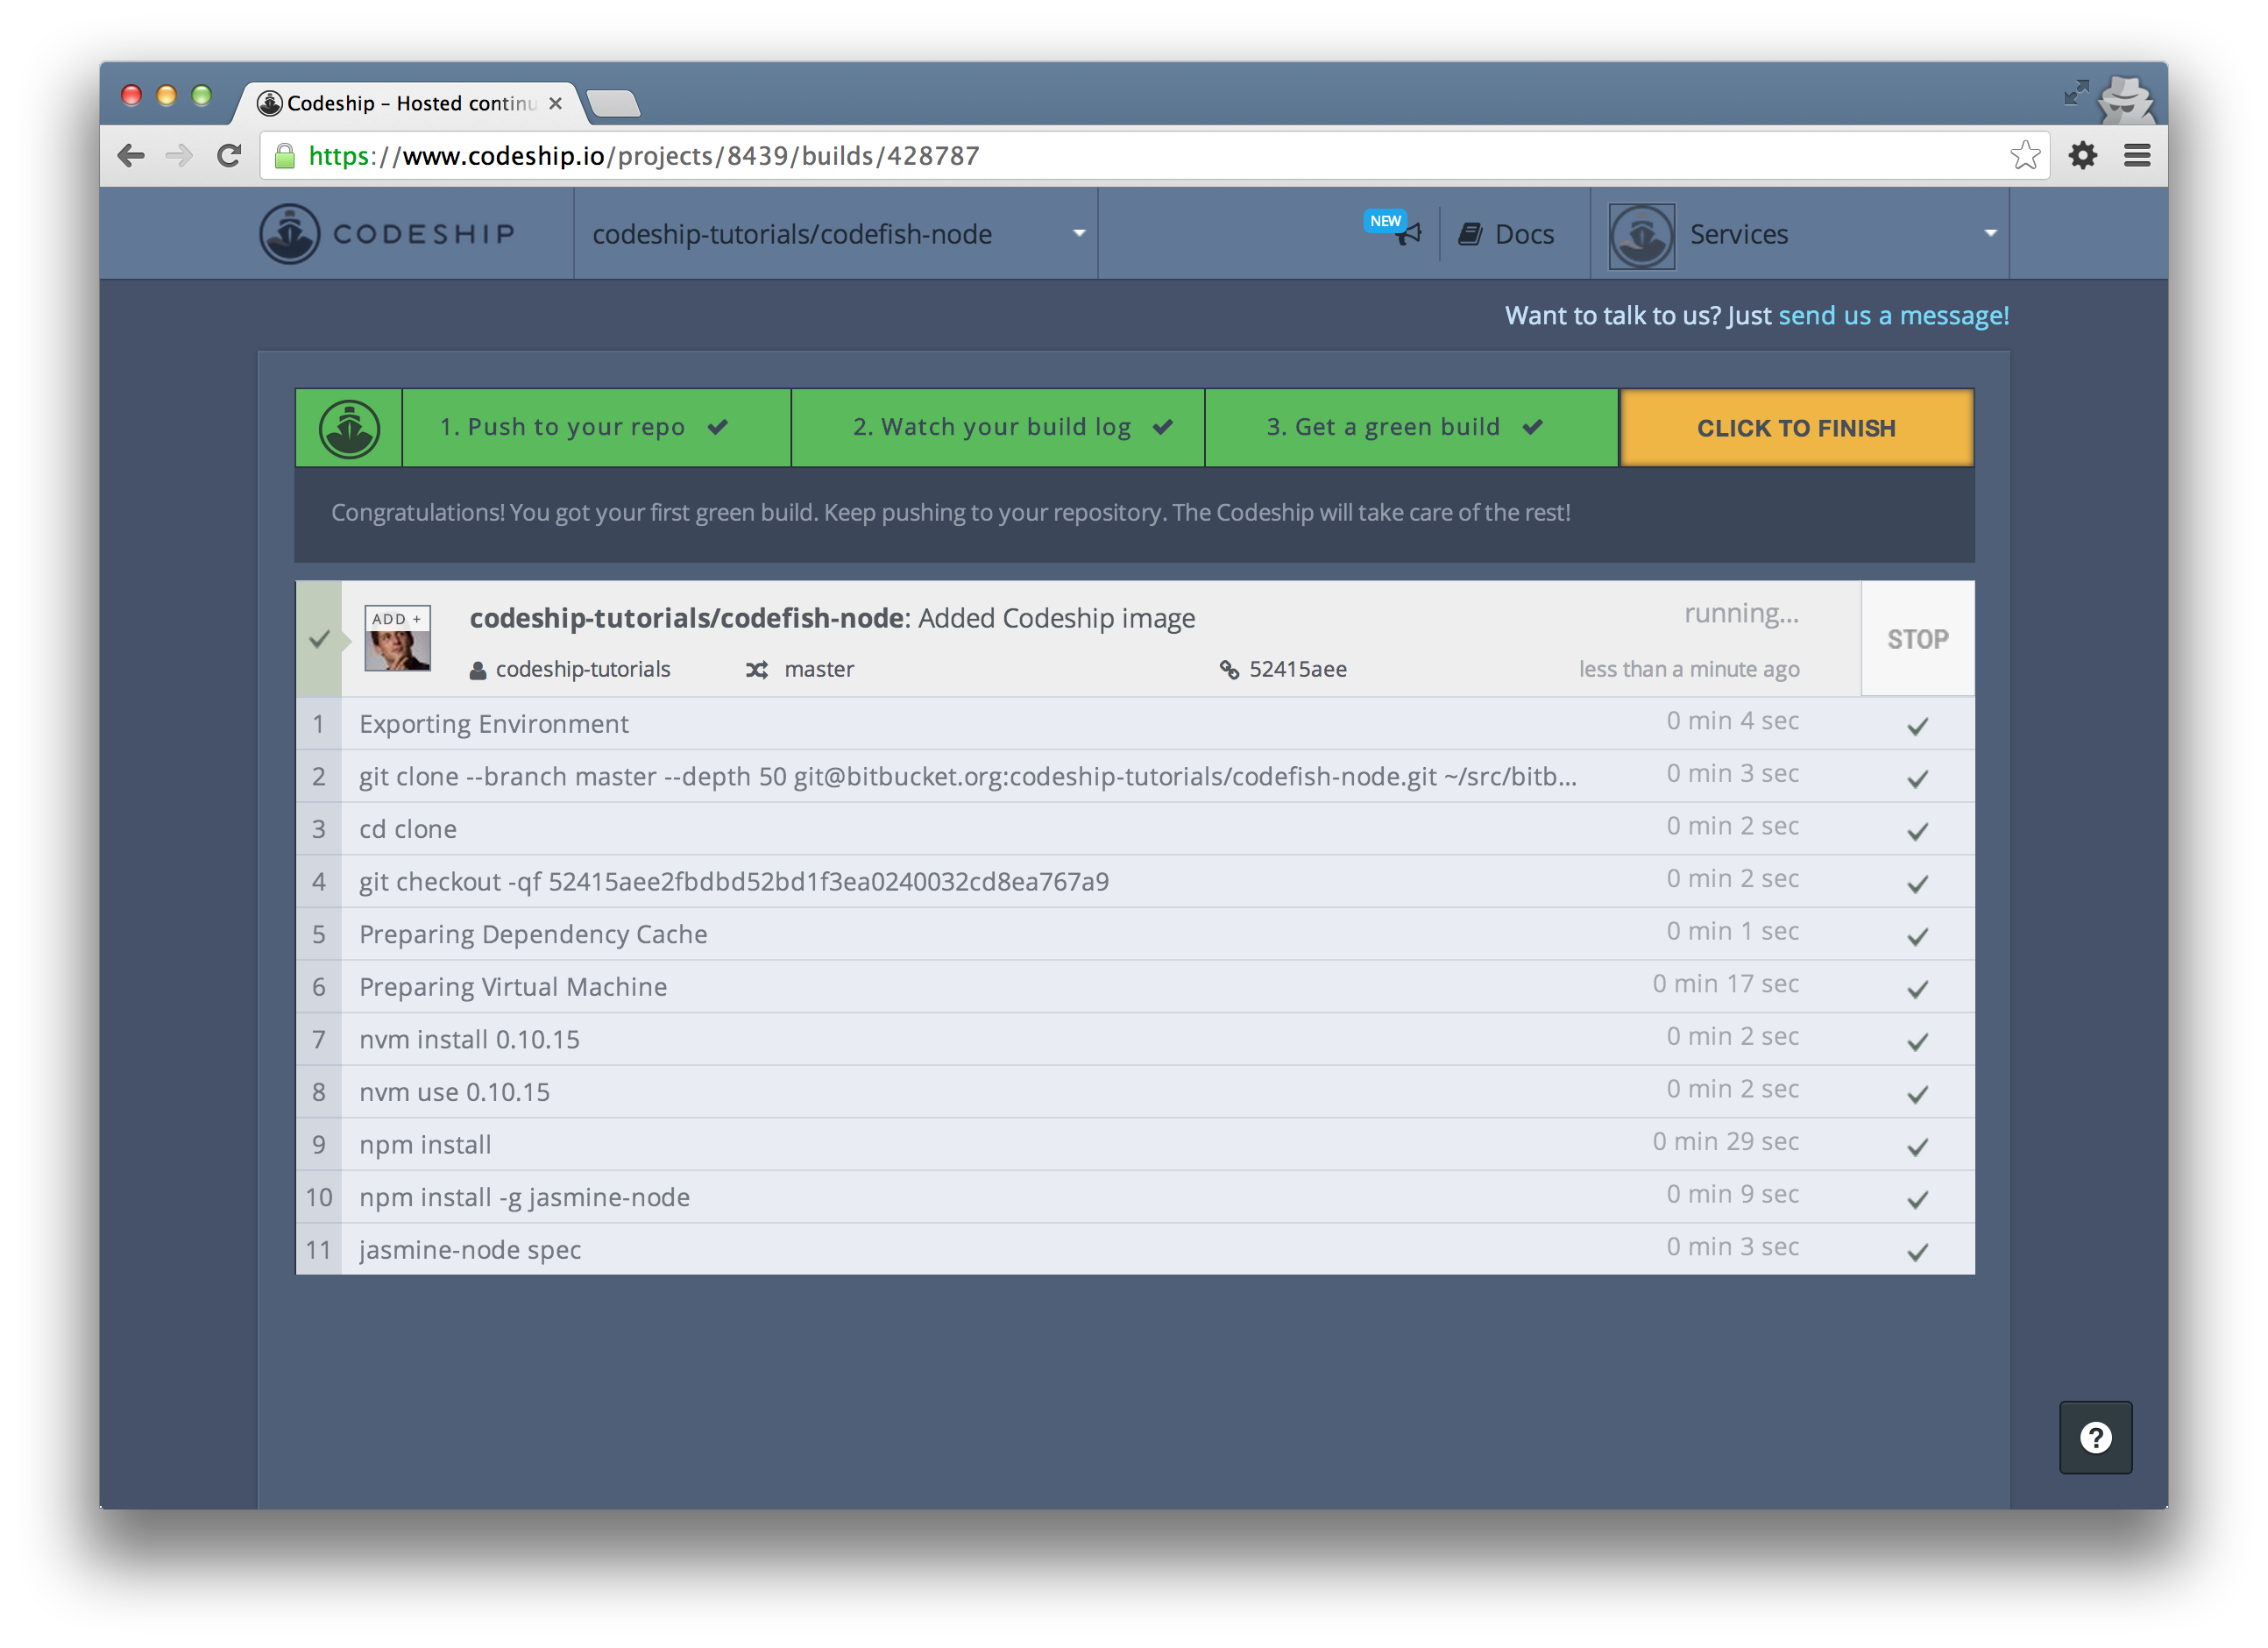Follow the send us a message link
The image size is (2268, 1648).
tap(1893, 316)
